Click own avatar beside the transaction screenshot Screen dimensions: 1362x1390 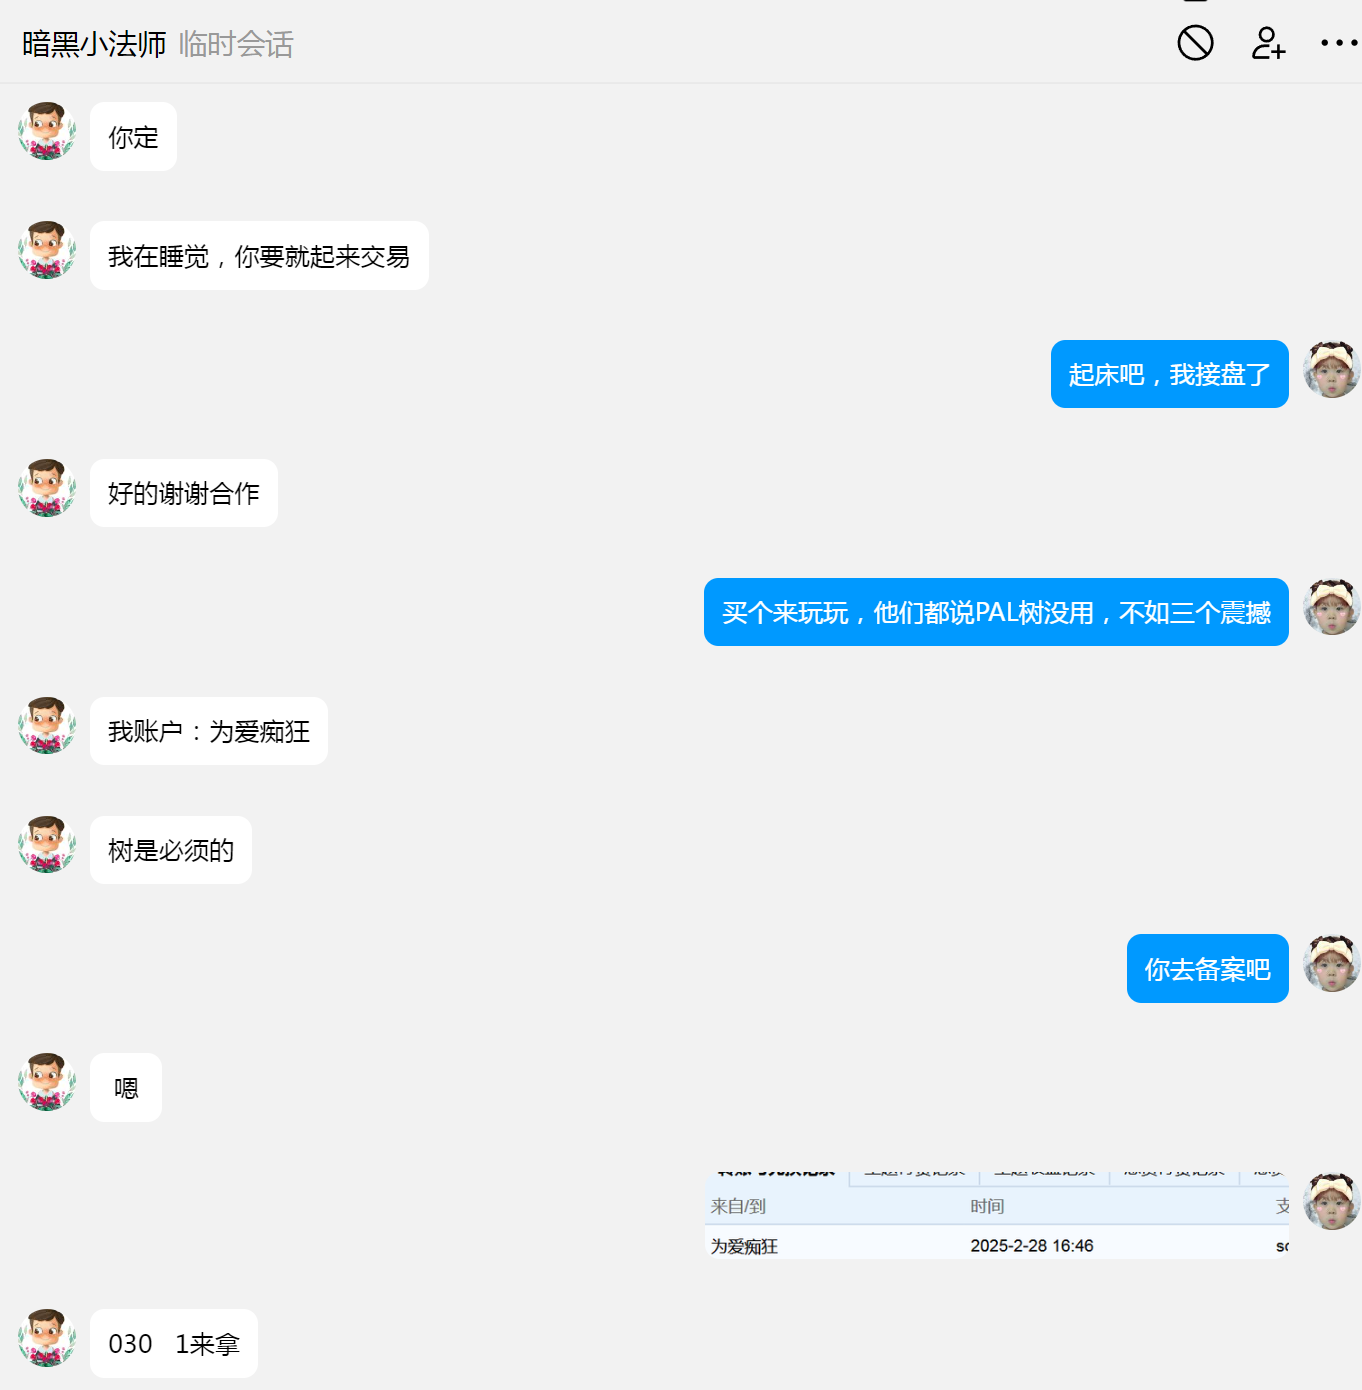[1332, 1201]
